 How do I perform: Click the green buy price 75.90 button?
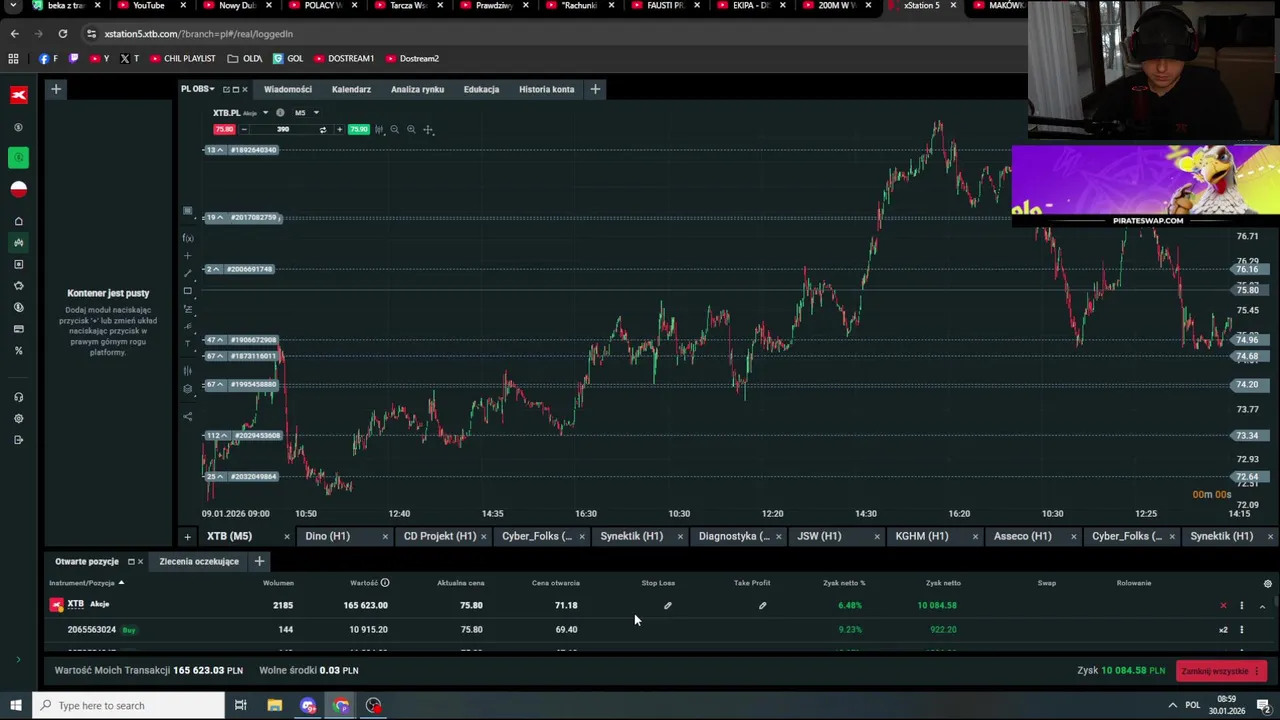click(x=358, y=130)
